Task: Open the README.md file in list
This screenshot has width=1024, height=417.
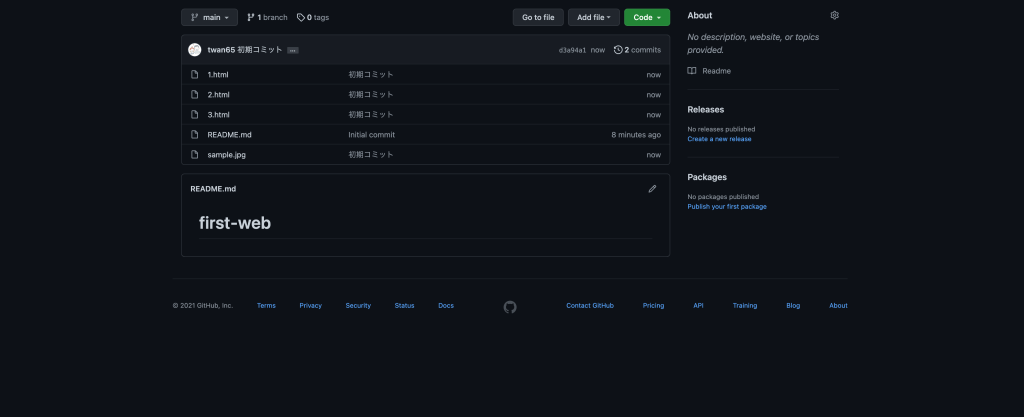Action: (x=230, y=135)
